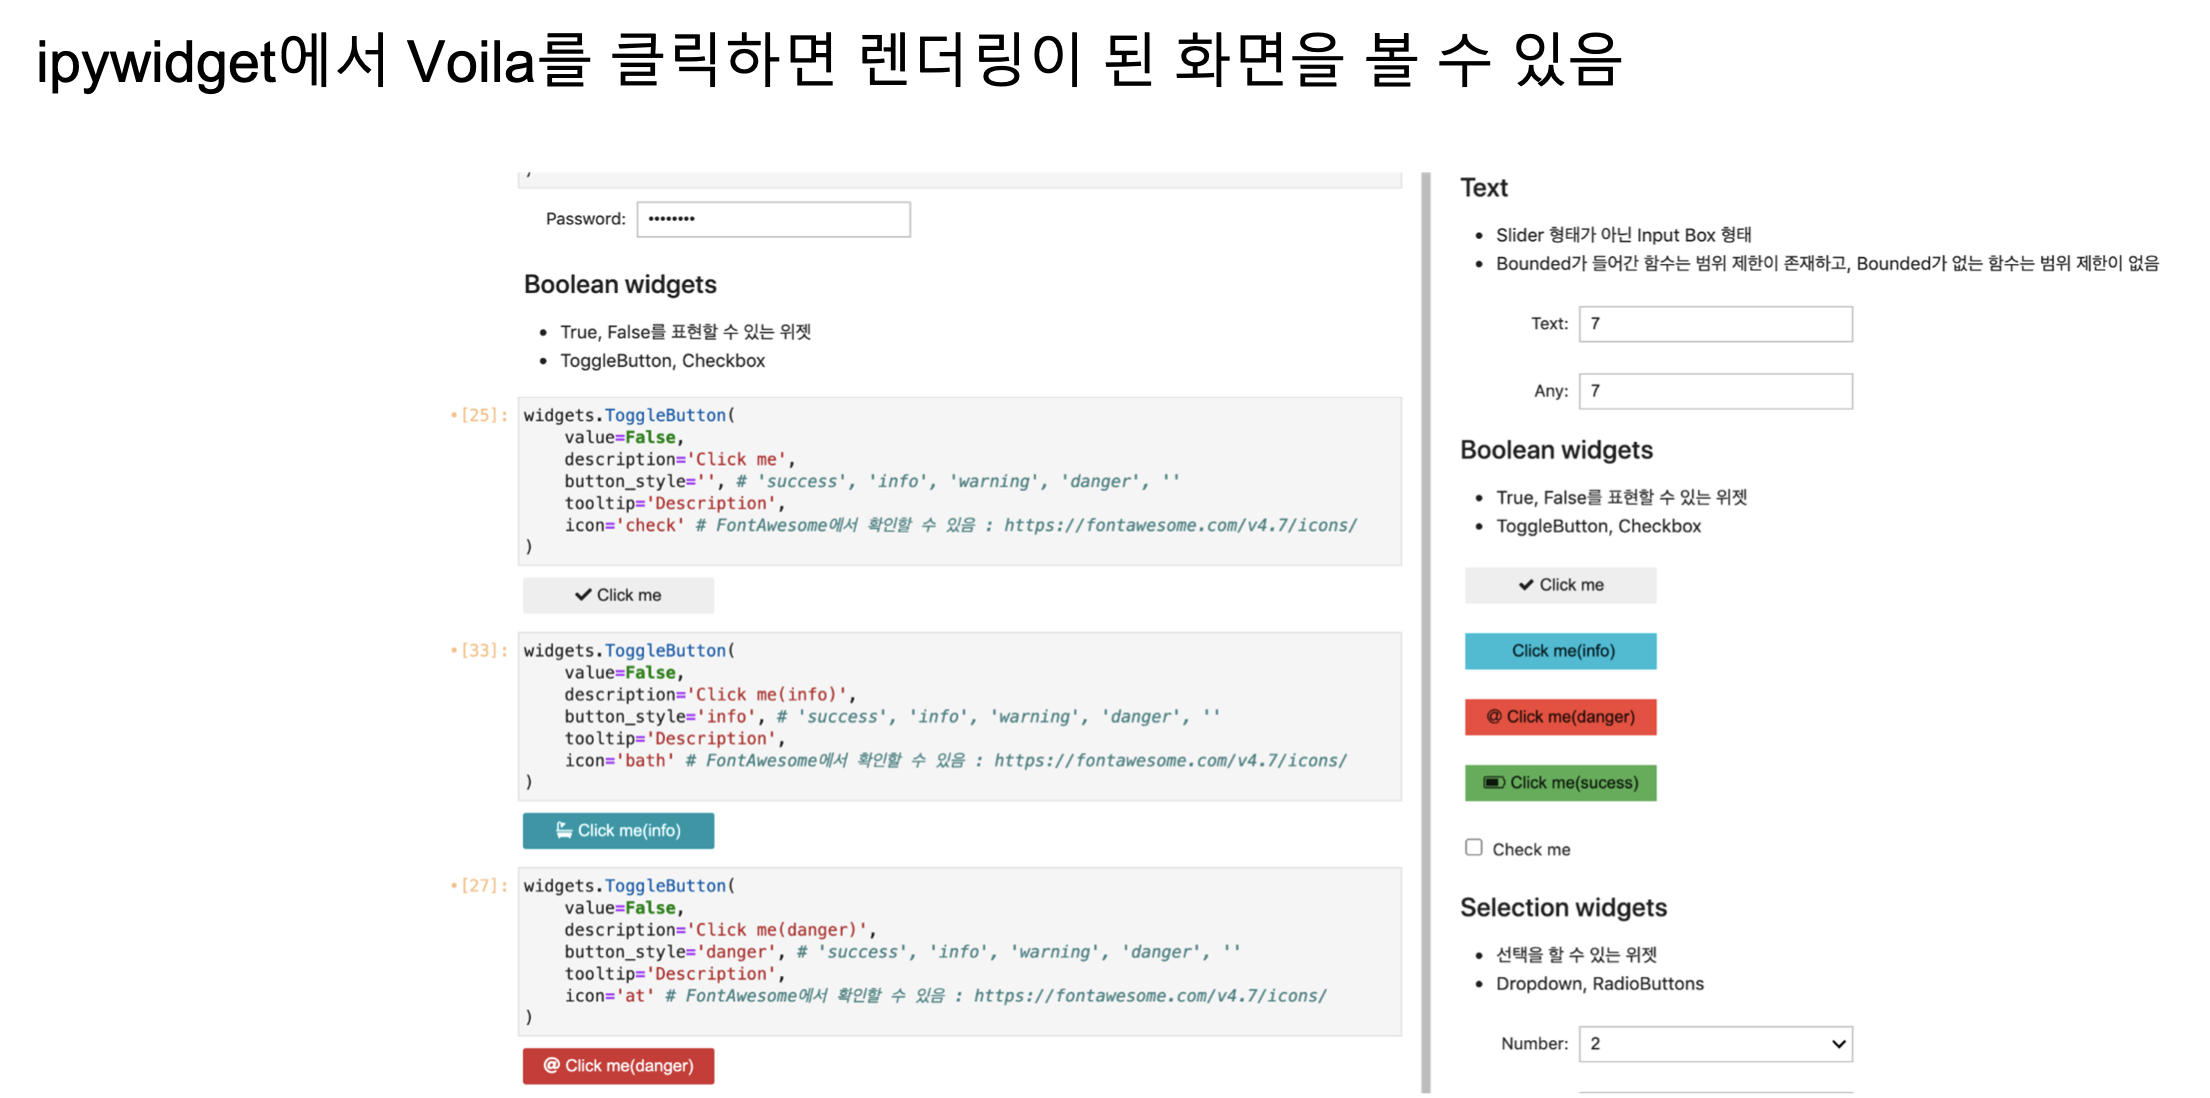Viewport: 2210px width, 1098px height.
Task: Focus the Any input field
Action: [1715, 391]
